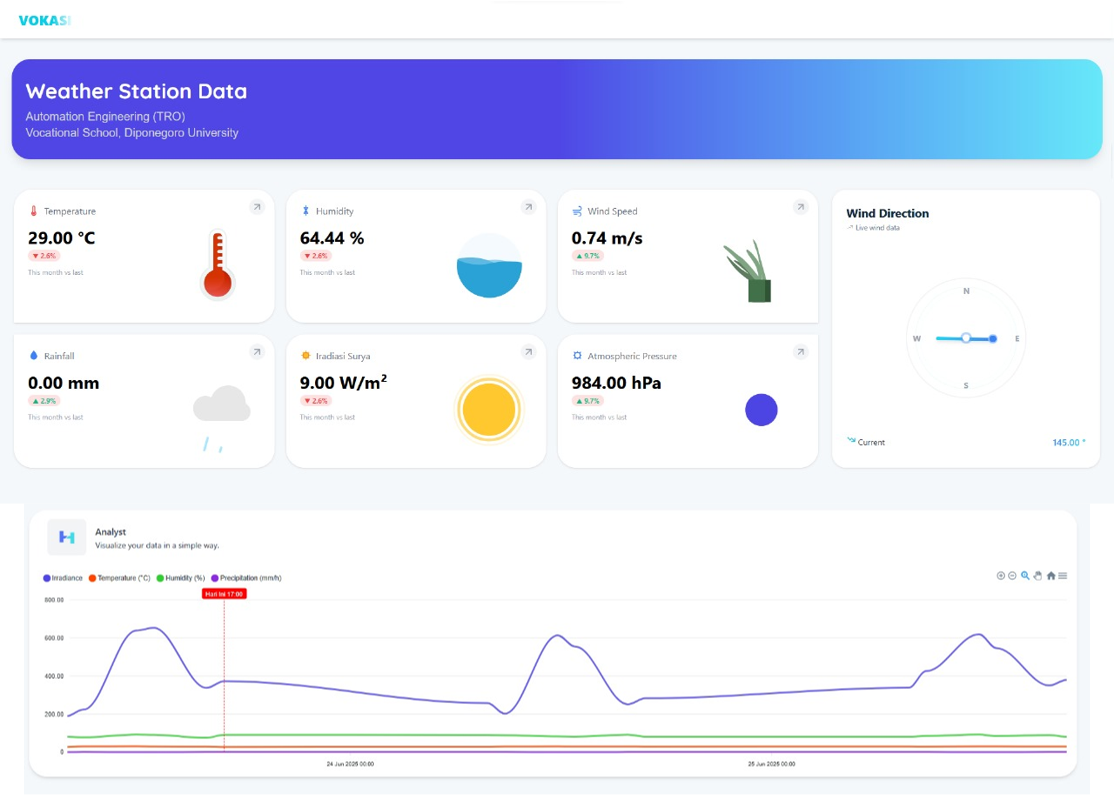Click the chart zoom in icon

(1000, 576)
